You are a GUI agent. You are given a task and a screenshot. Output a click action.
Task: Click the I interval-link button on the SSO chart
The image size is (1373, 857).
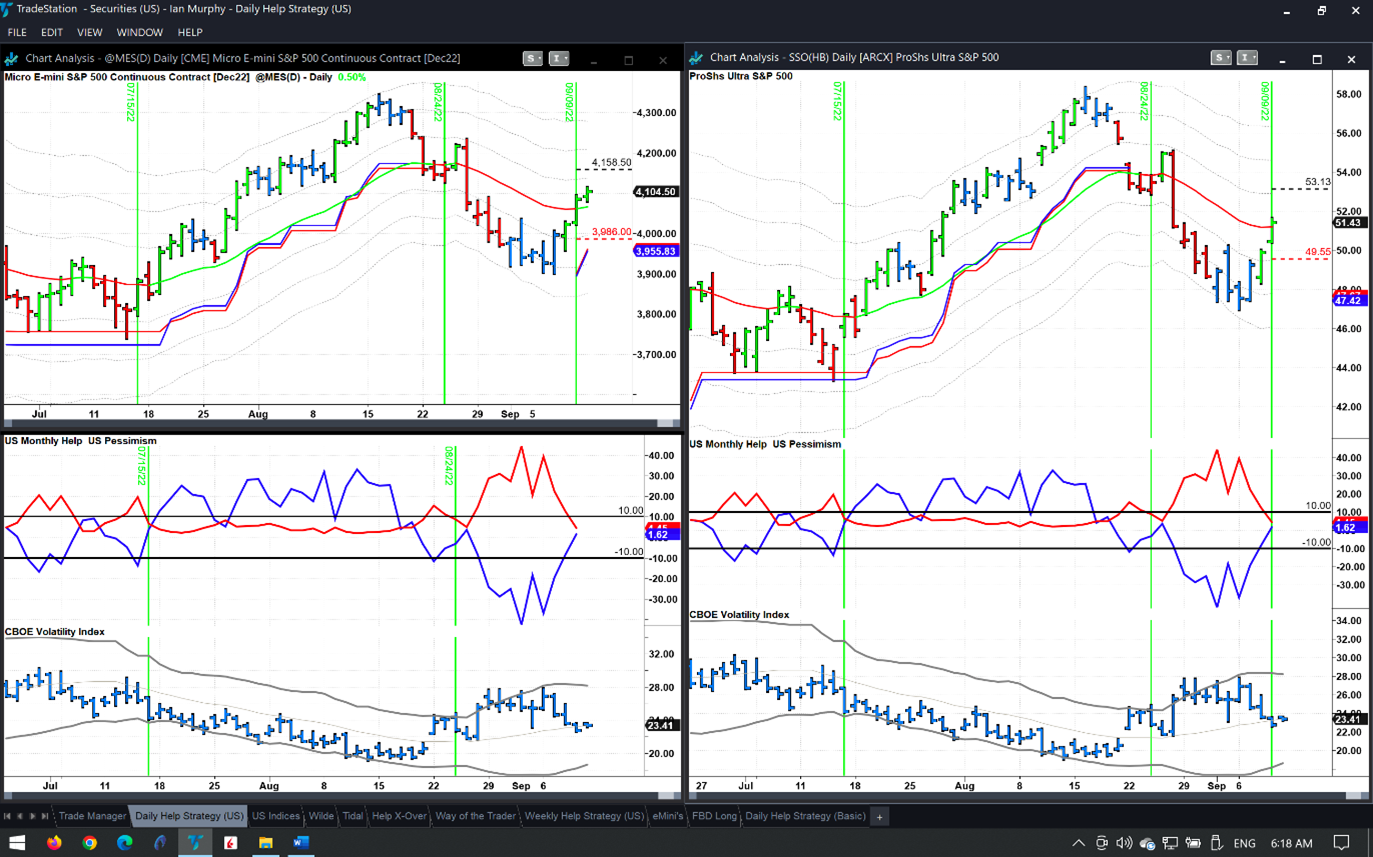pyautogui.click(x=1247, y=58)
